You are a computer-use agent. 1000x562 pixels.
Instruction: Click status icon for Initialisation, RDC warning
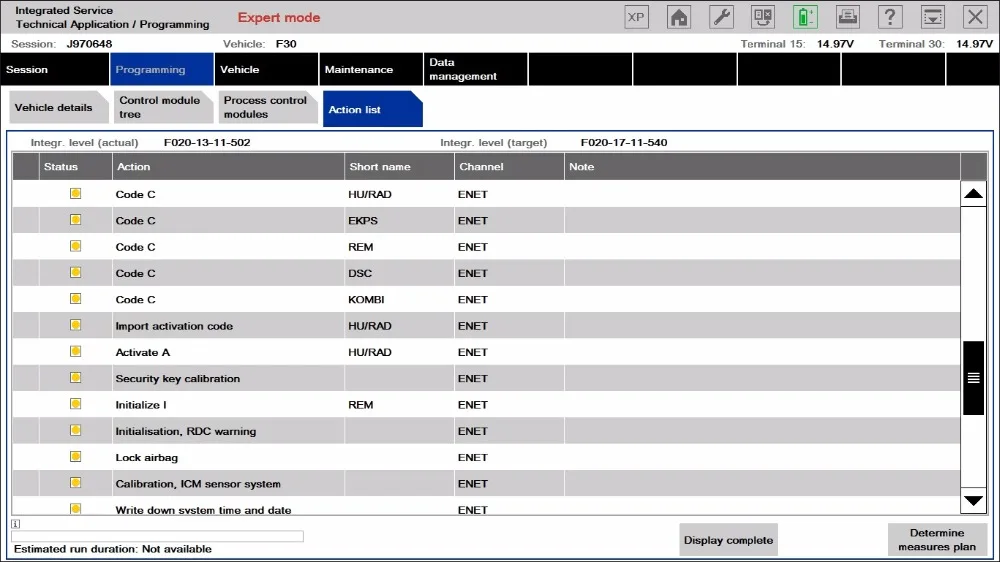pos(75,430)
